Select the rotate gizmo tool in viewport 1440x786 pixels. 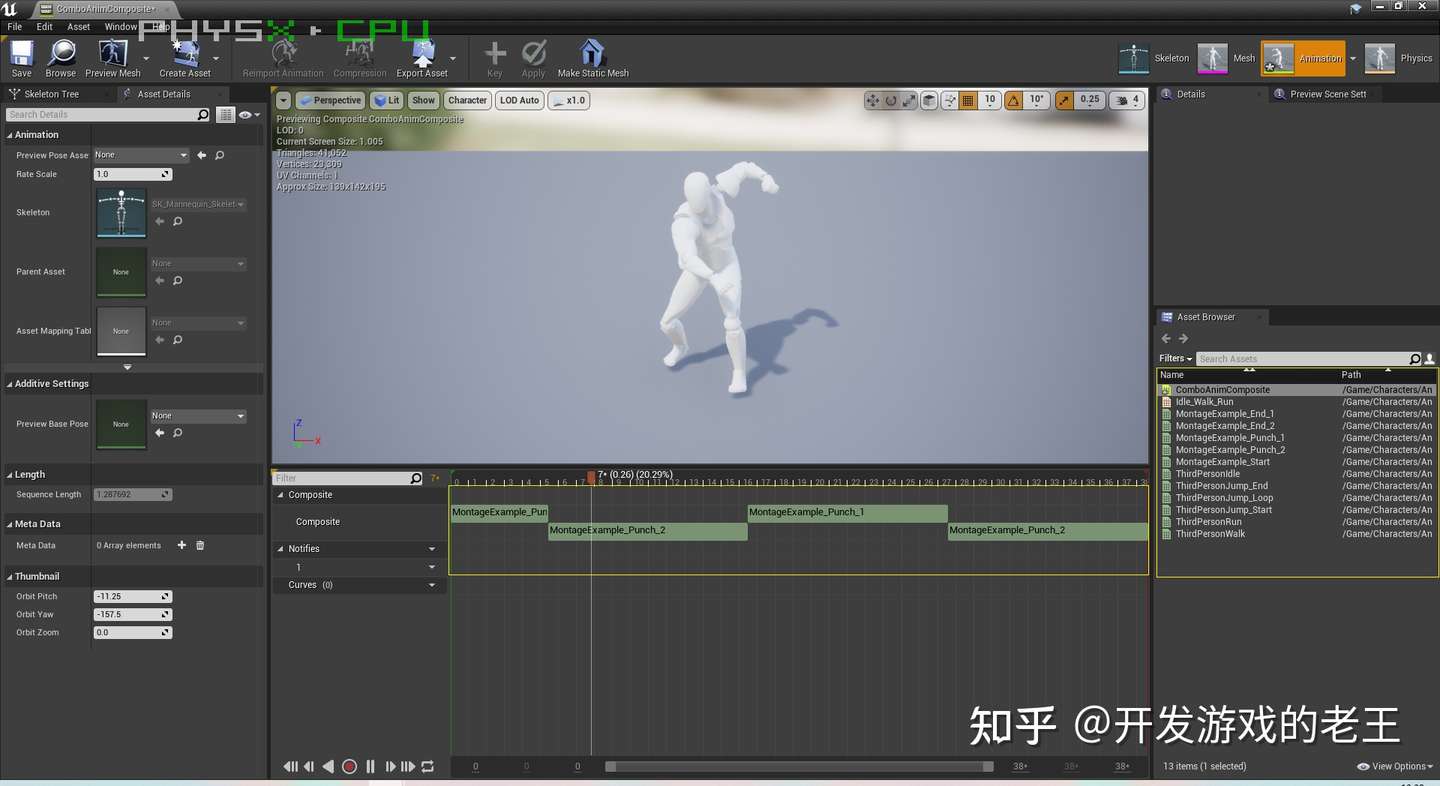(x=891, y=100)
